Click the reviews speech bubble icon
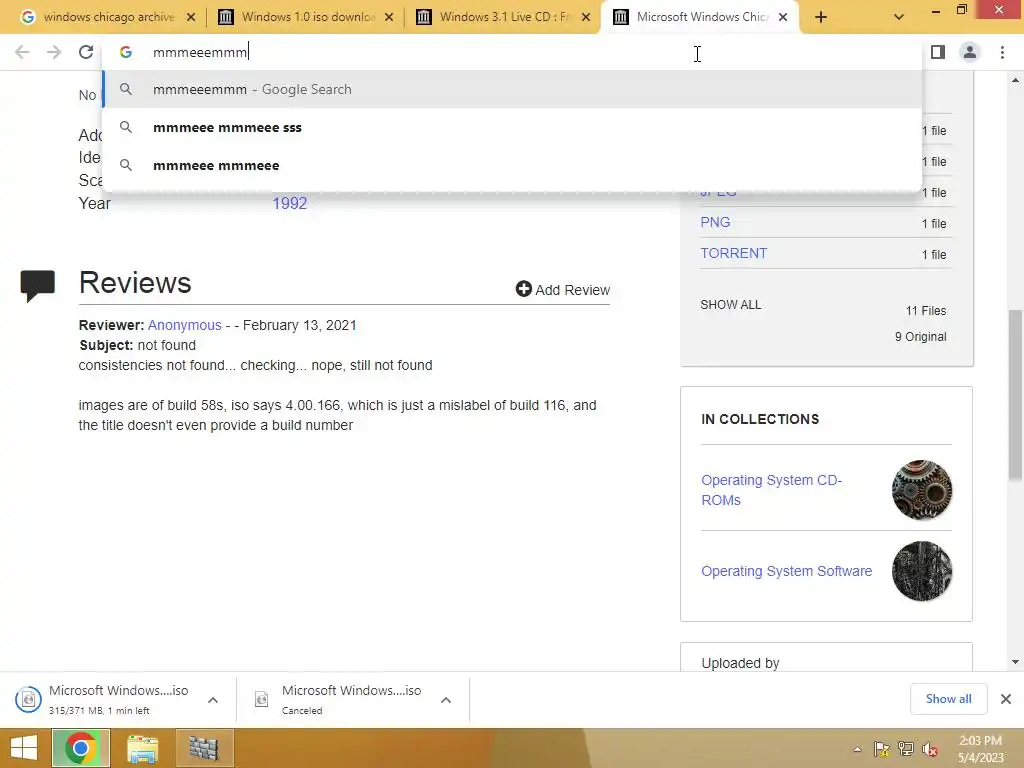This screenshot has height=768, width=1024. pos(37,285)
